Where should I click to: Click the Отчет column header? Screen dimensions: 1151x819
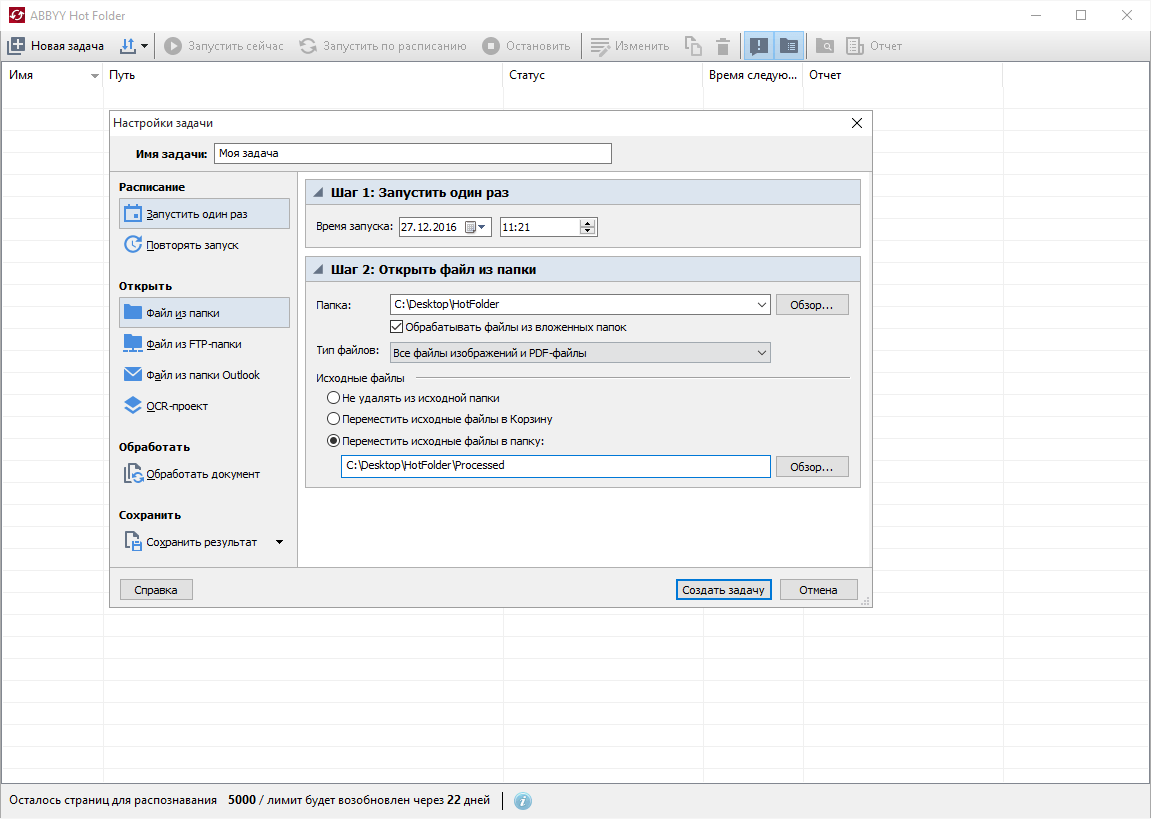point(903,75)
